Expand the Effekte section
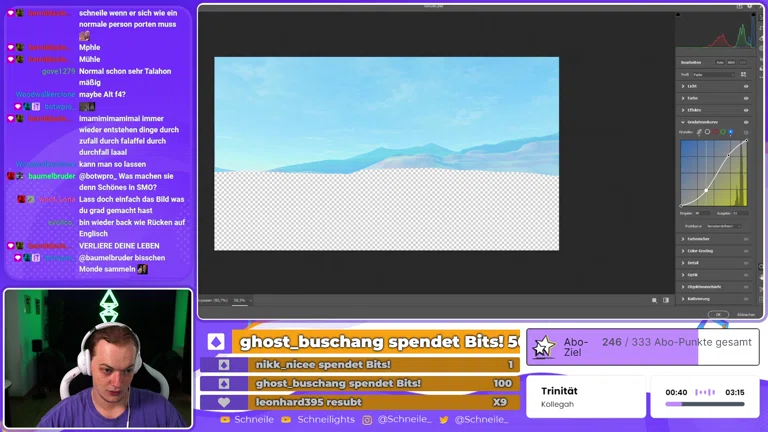768x432 pixels. 683,110
